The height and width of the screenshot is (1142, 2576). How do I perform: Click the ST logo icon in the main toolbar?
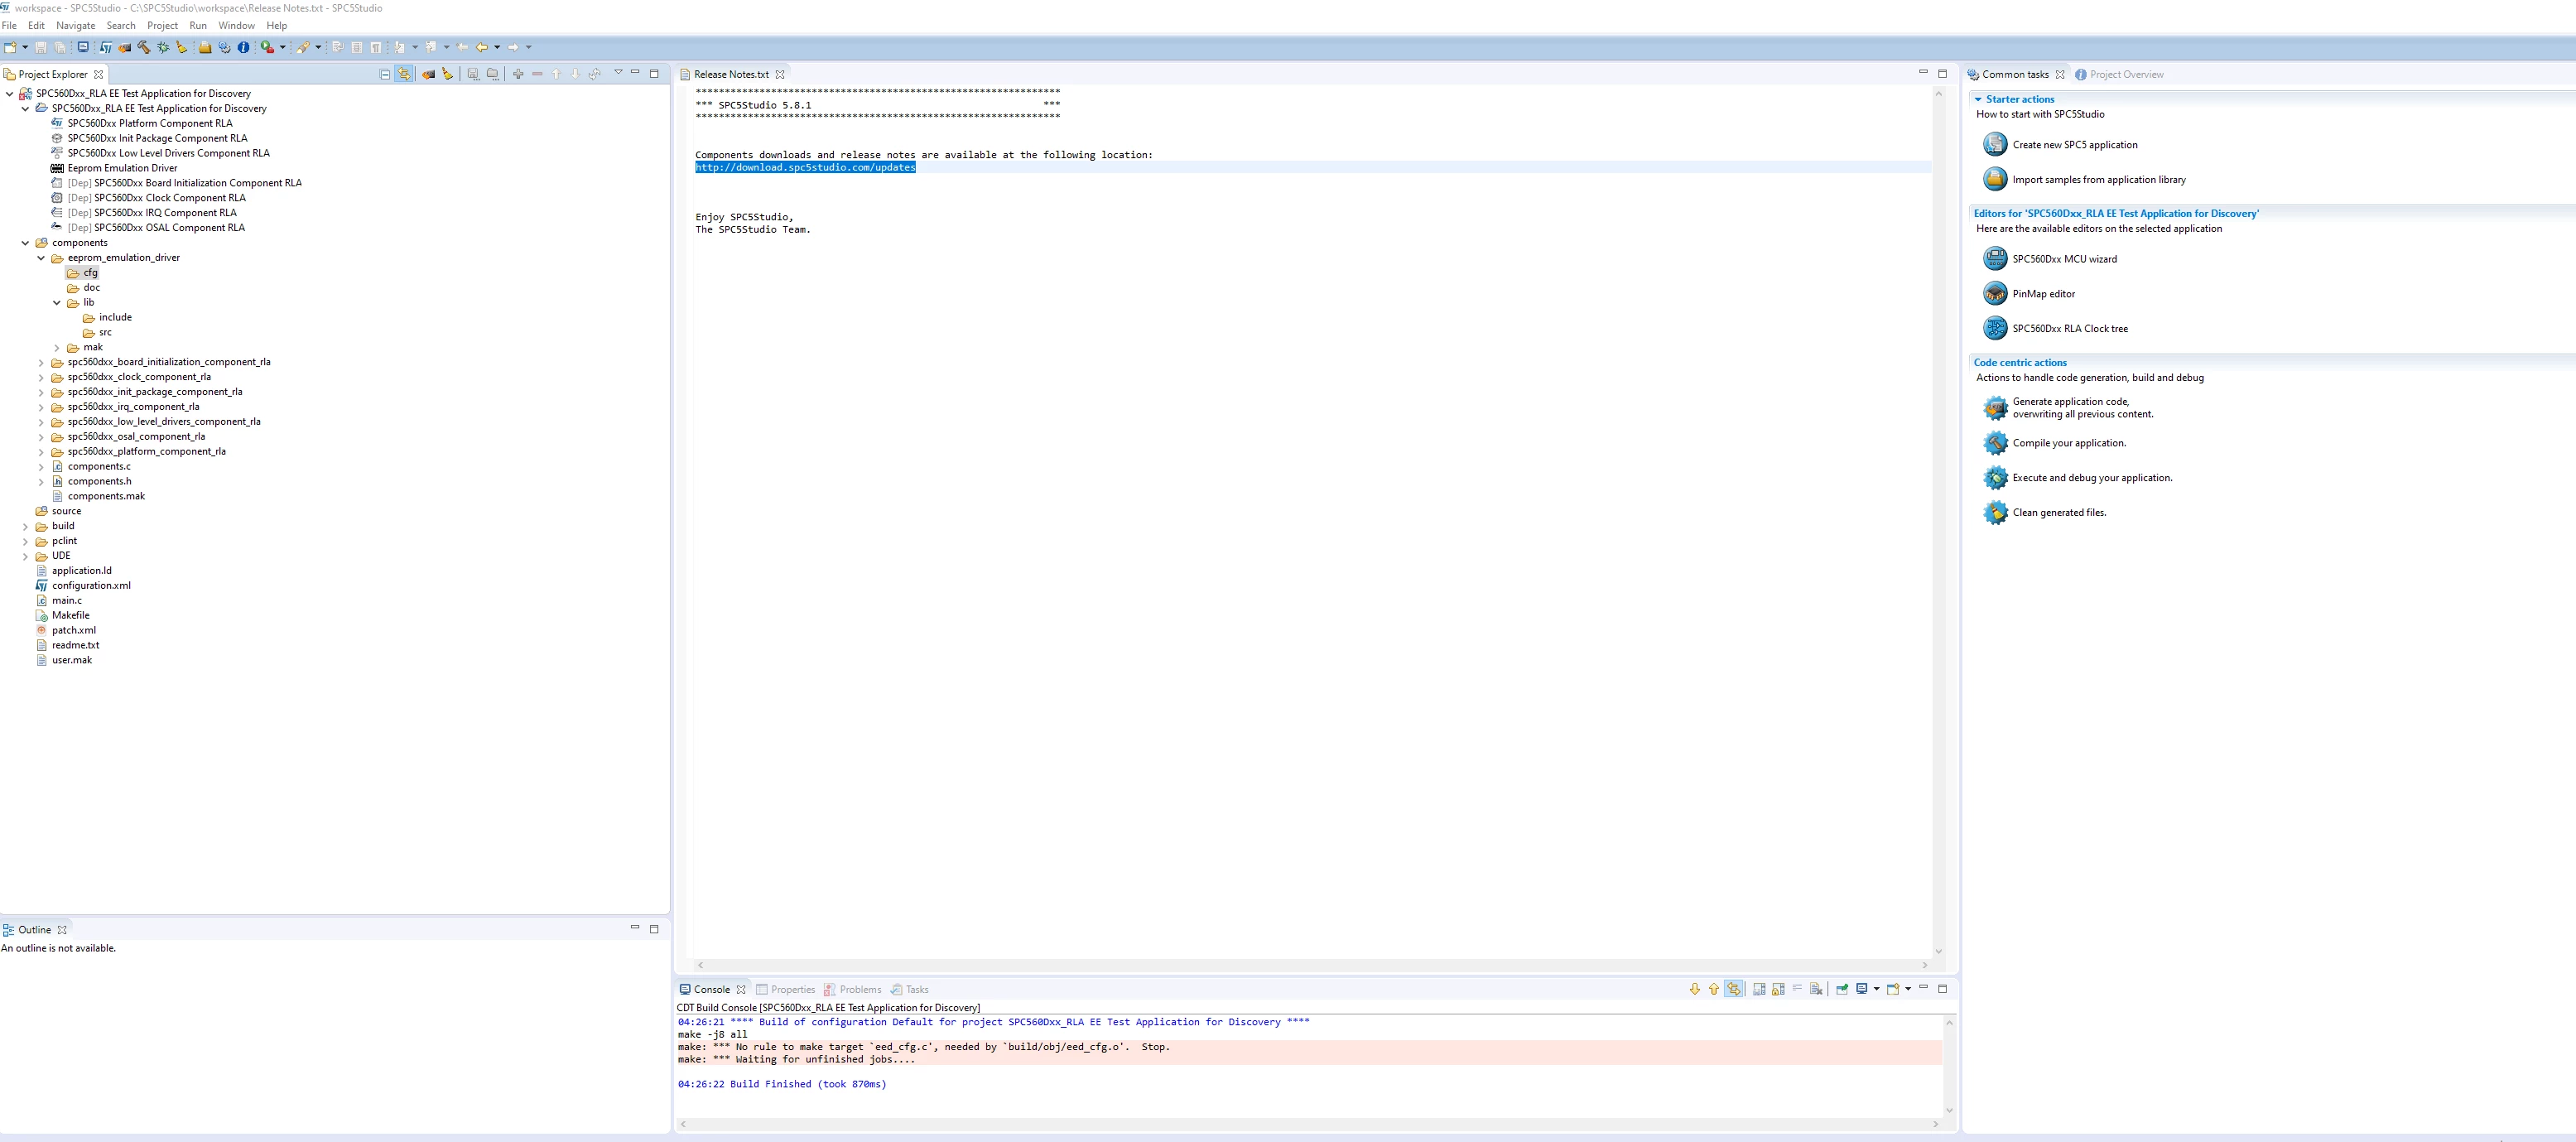(106, 47)
